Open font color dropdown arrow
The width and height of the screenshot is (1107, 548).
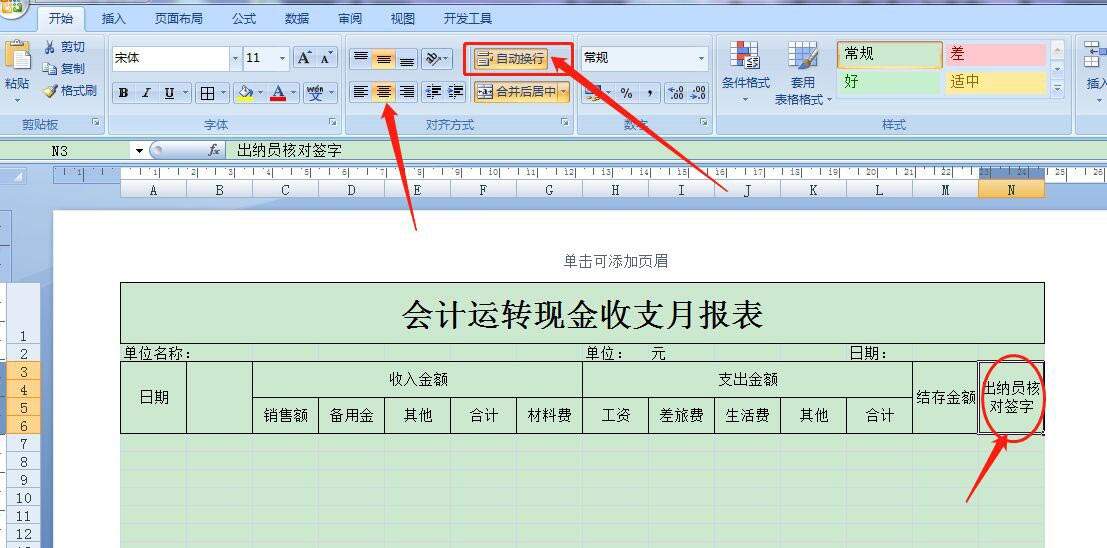coord(294,93)
